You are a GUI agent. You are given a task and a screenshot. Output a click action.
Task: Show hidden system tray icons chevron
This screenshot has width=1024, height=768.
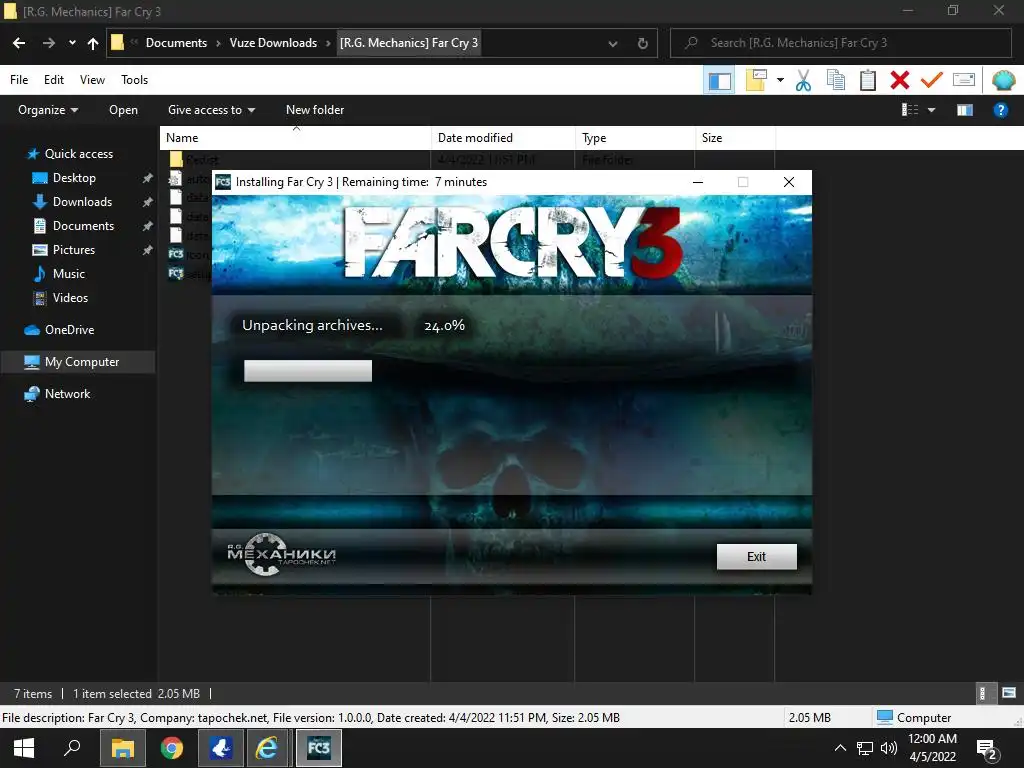click(840, 748)
